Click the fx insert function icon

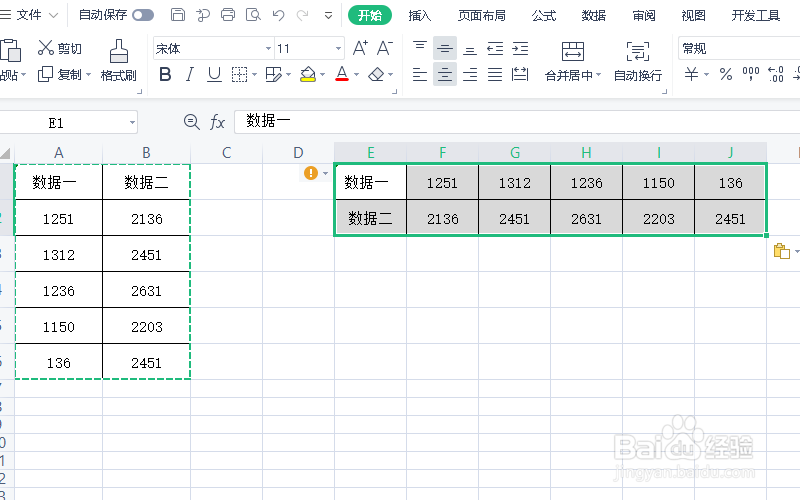pyautogui.click(x=217, y=122)
